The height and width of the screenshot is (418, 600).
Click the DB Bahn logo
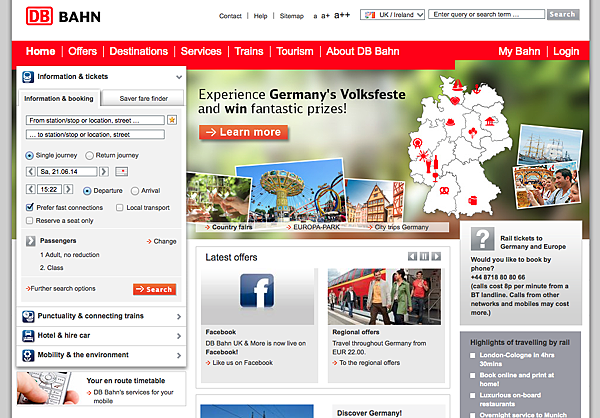click(63, 16)
